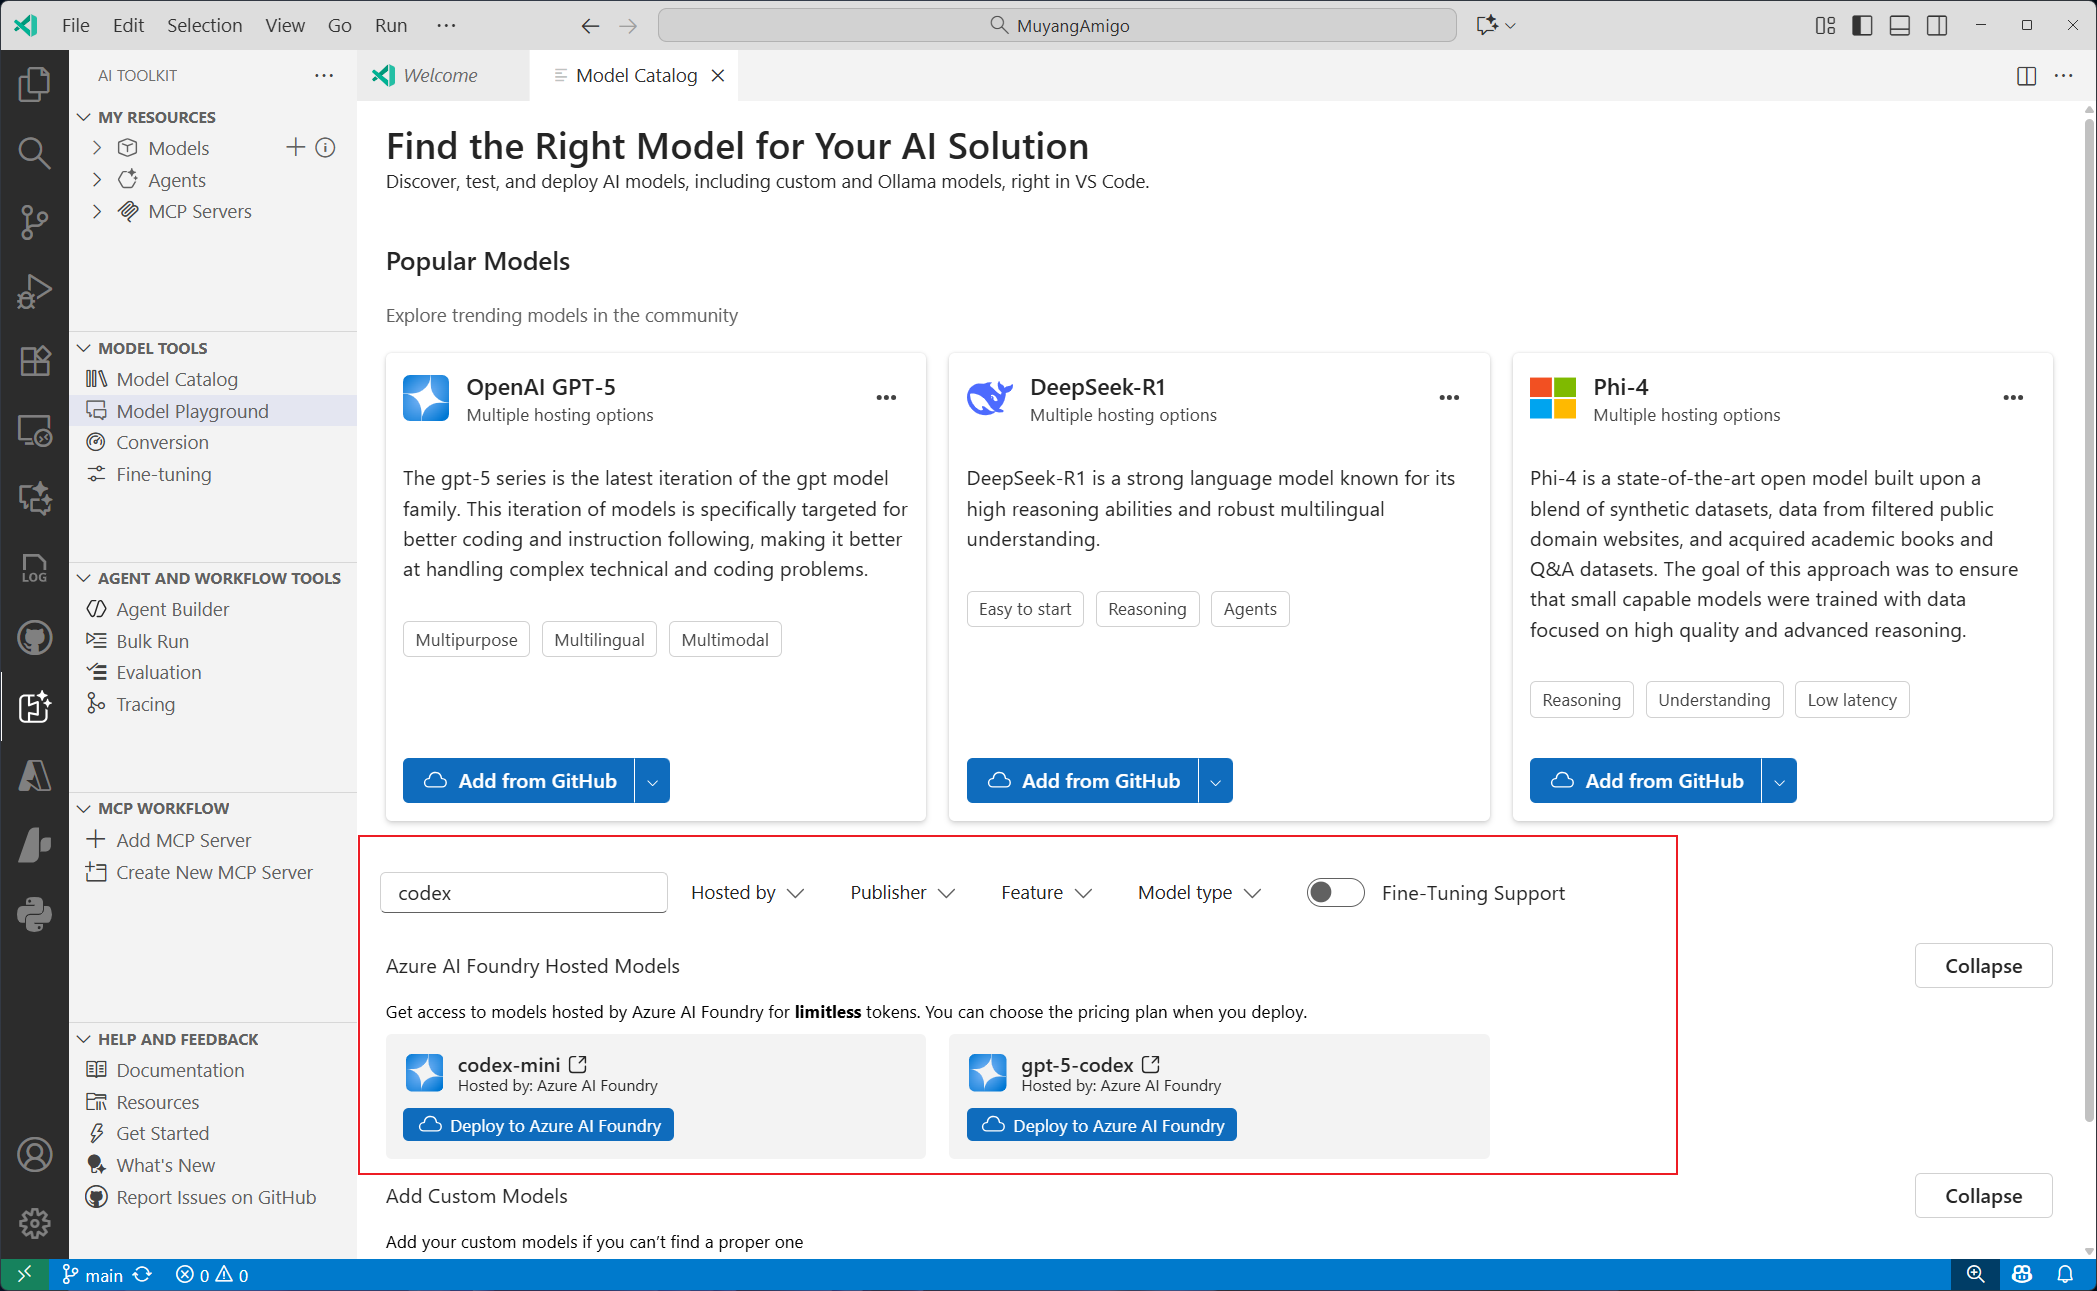Click the add model plus icon
This screenshot has height=1291, width=2097.
point(295,148)
